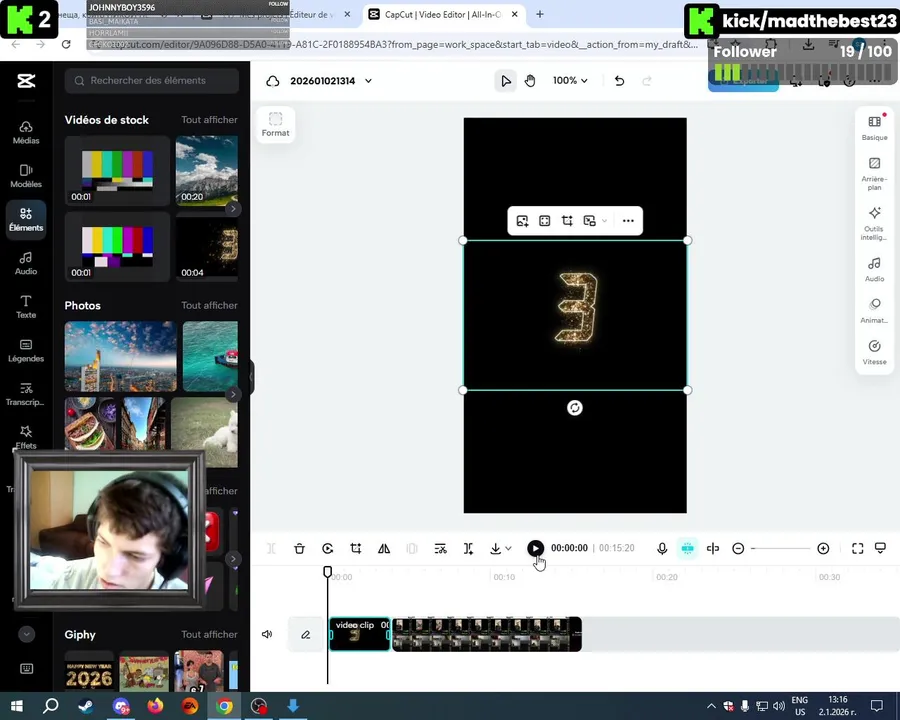Viewport: 900px width, 720px height.
Task: Click the rotate handle below the clip
Action: click(x=575, y=408)
